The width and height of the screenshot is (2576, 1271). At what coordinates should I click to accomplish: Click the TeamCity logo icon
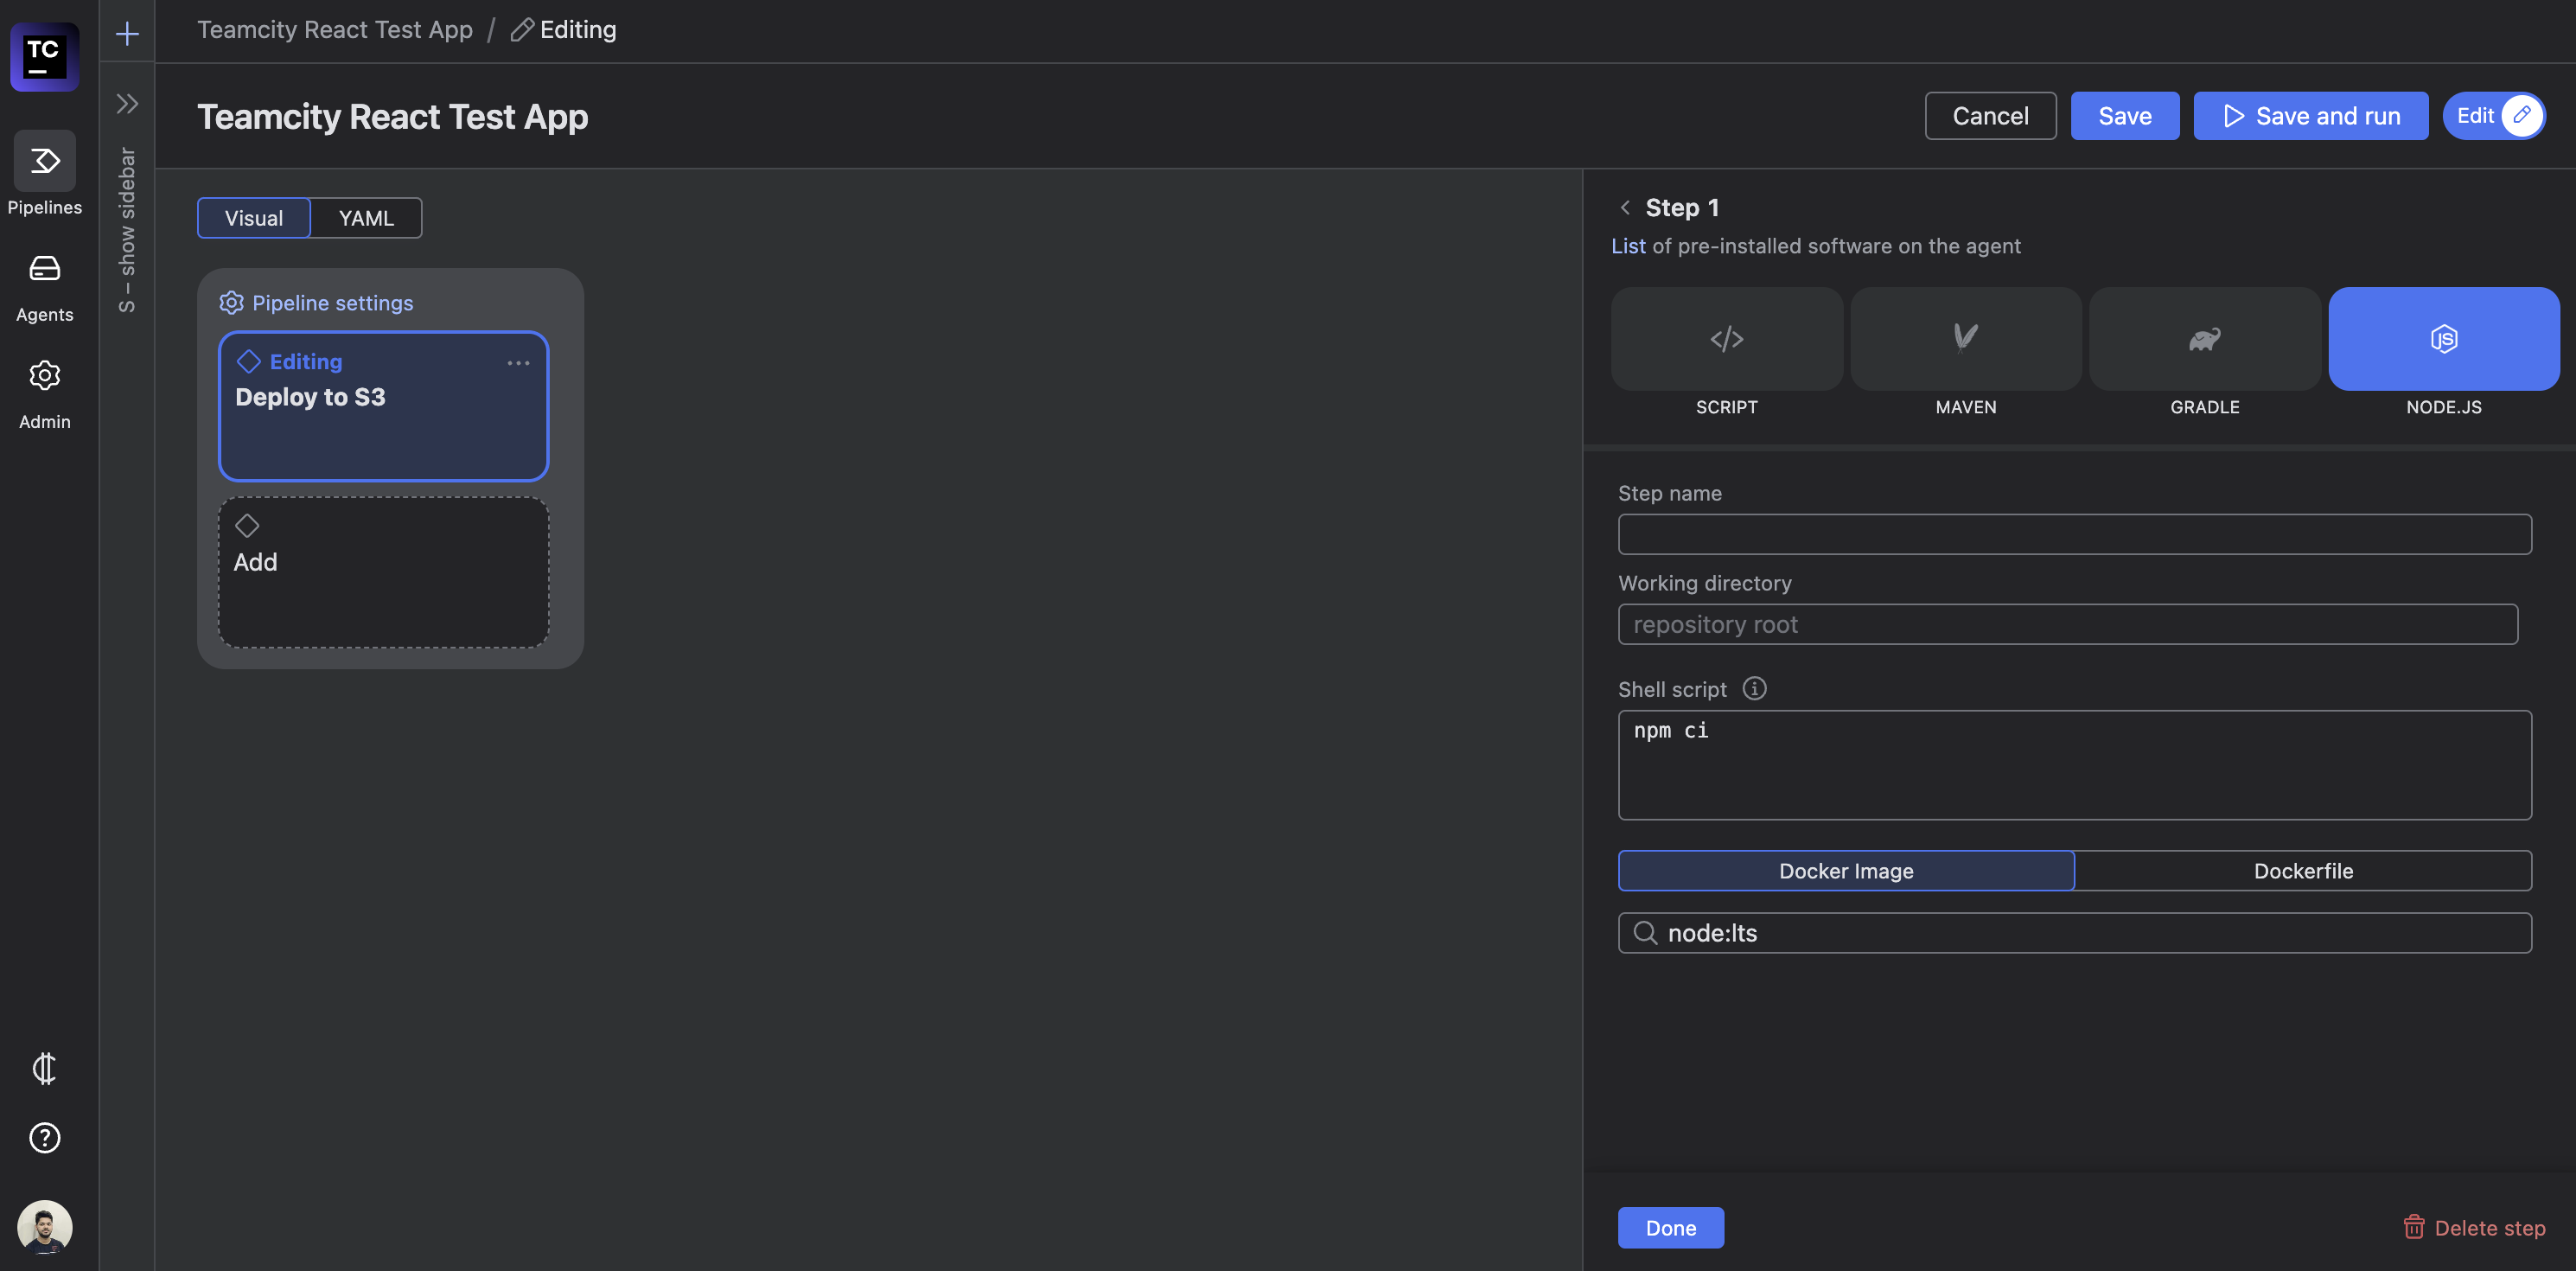[44, 57]
